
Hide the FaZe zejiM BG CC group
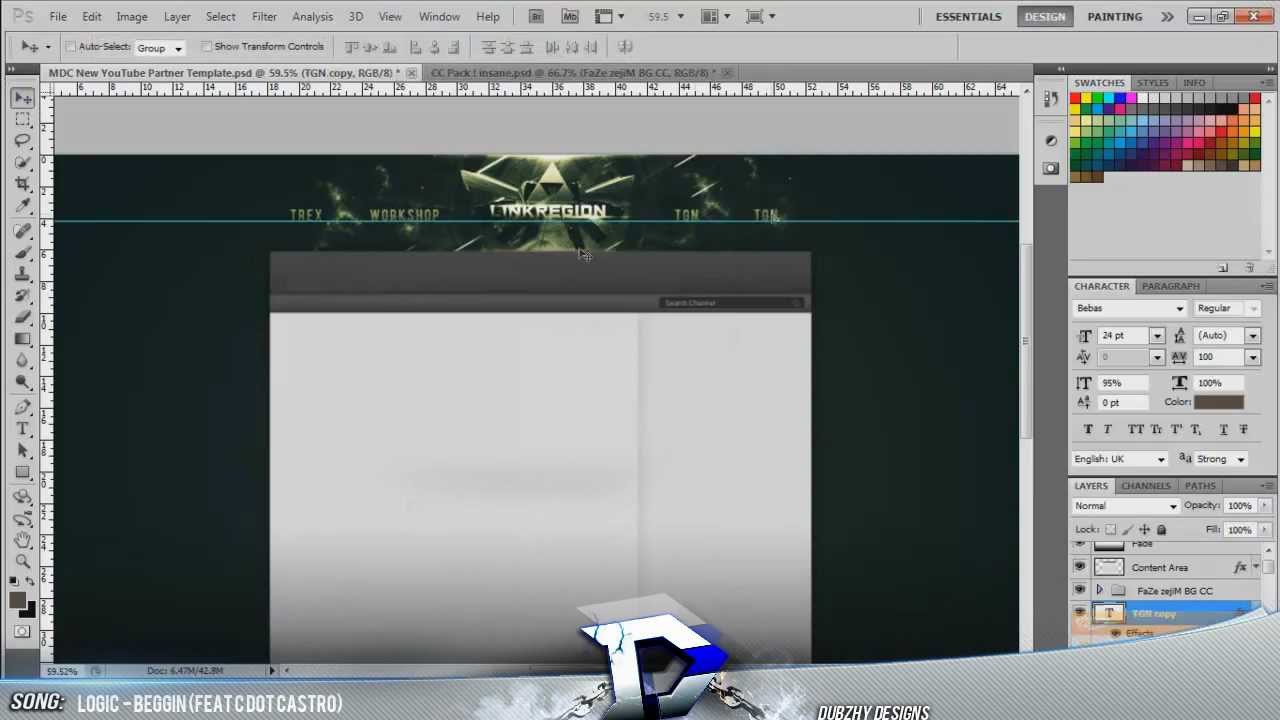coord(1080,591)
